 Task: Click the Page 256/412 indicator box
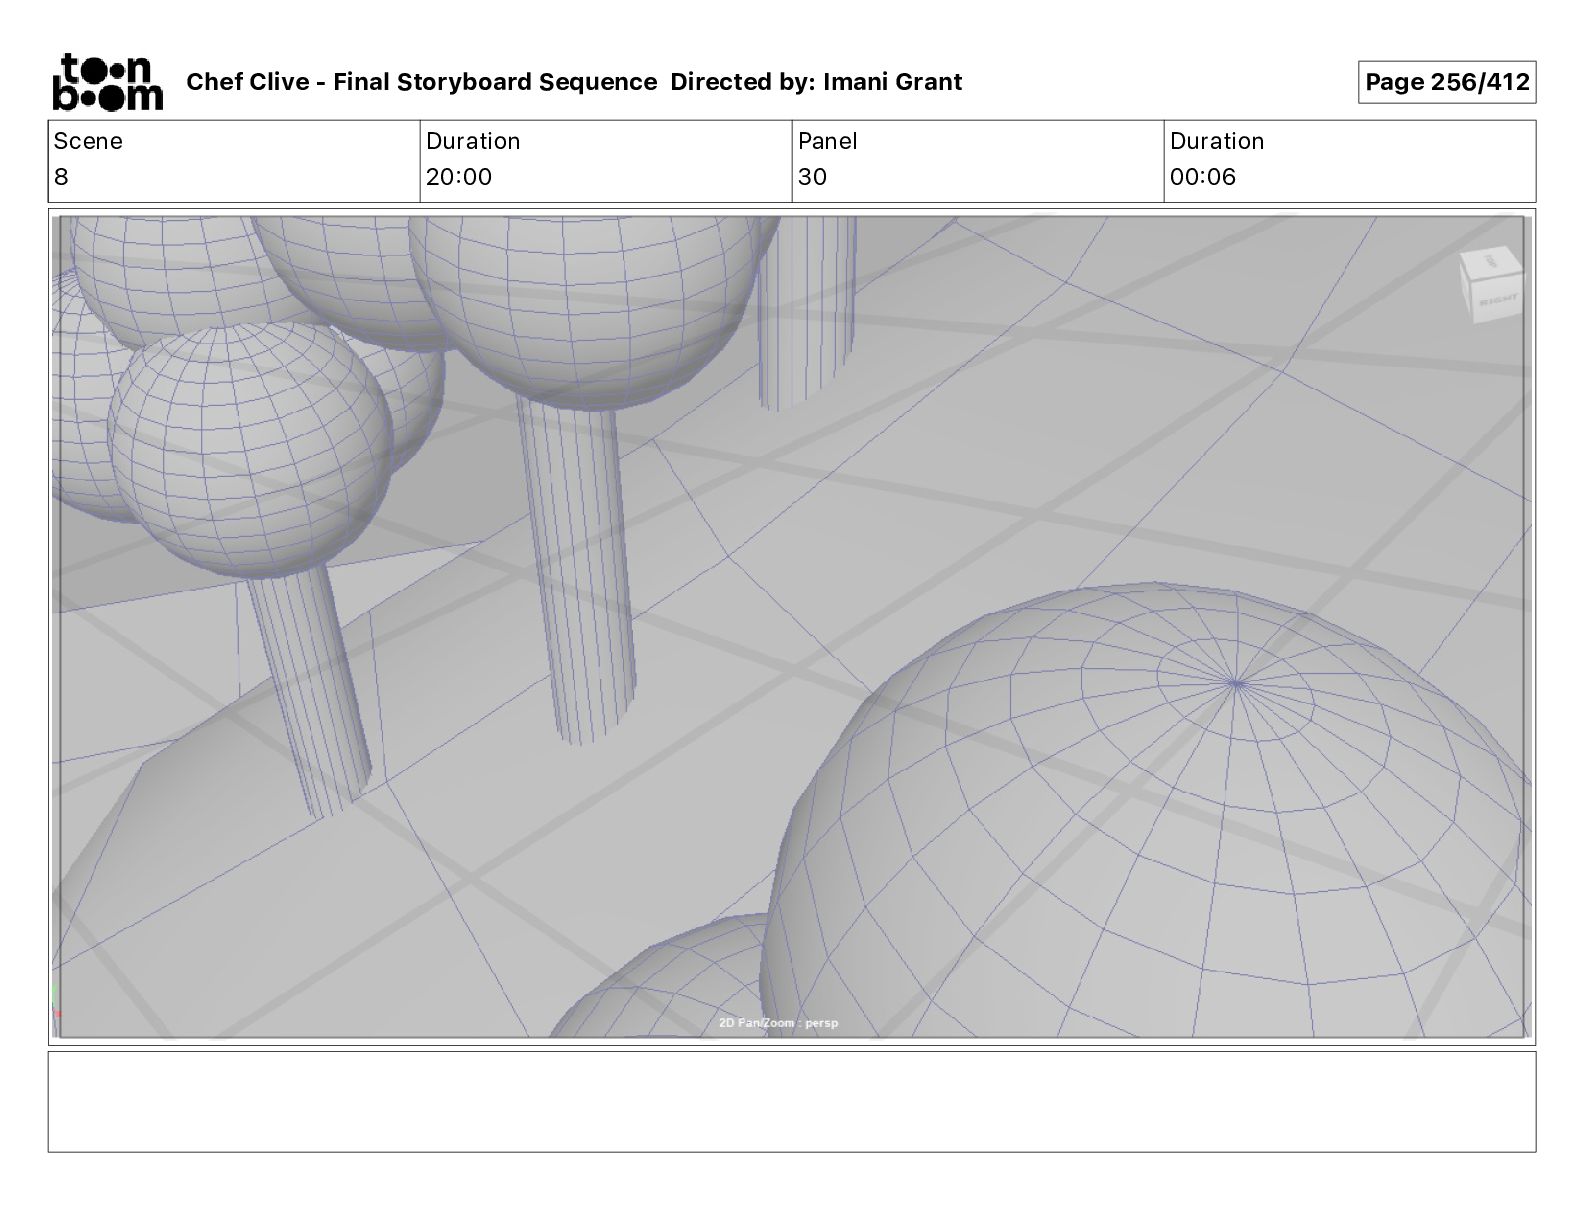(1446, 82)
